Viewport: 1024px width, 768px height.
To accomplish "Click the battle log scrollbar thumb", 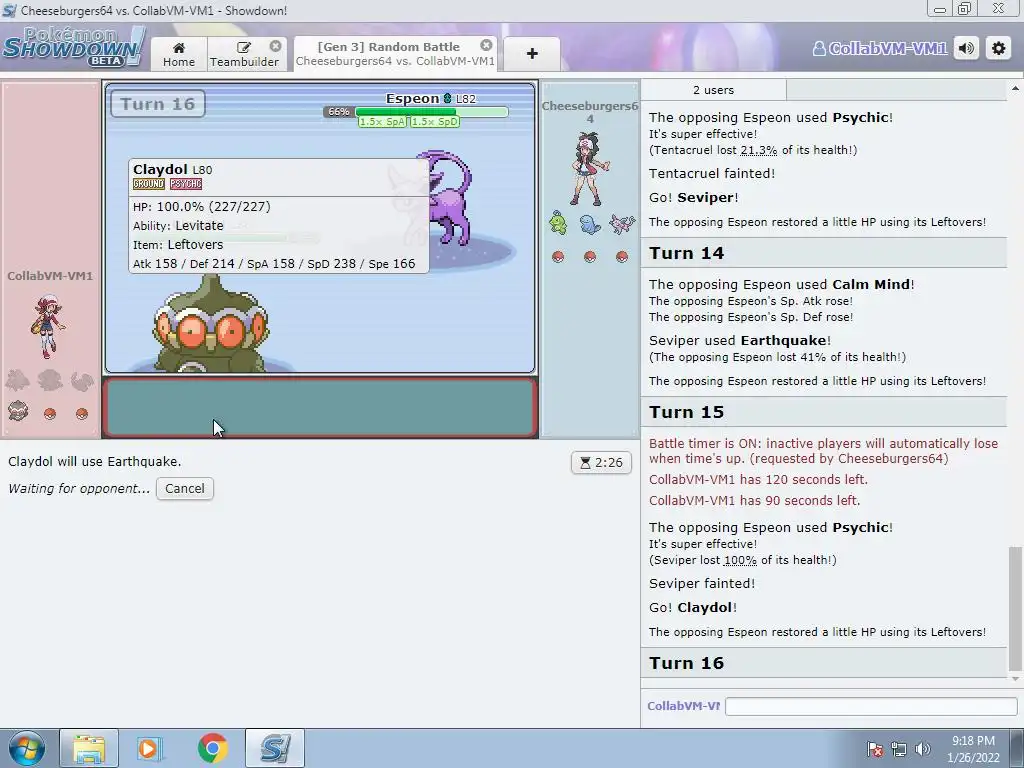I will coord(1015,609).
